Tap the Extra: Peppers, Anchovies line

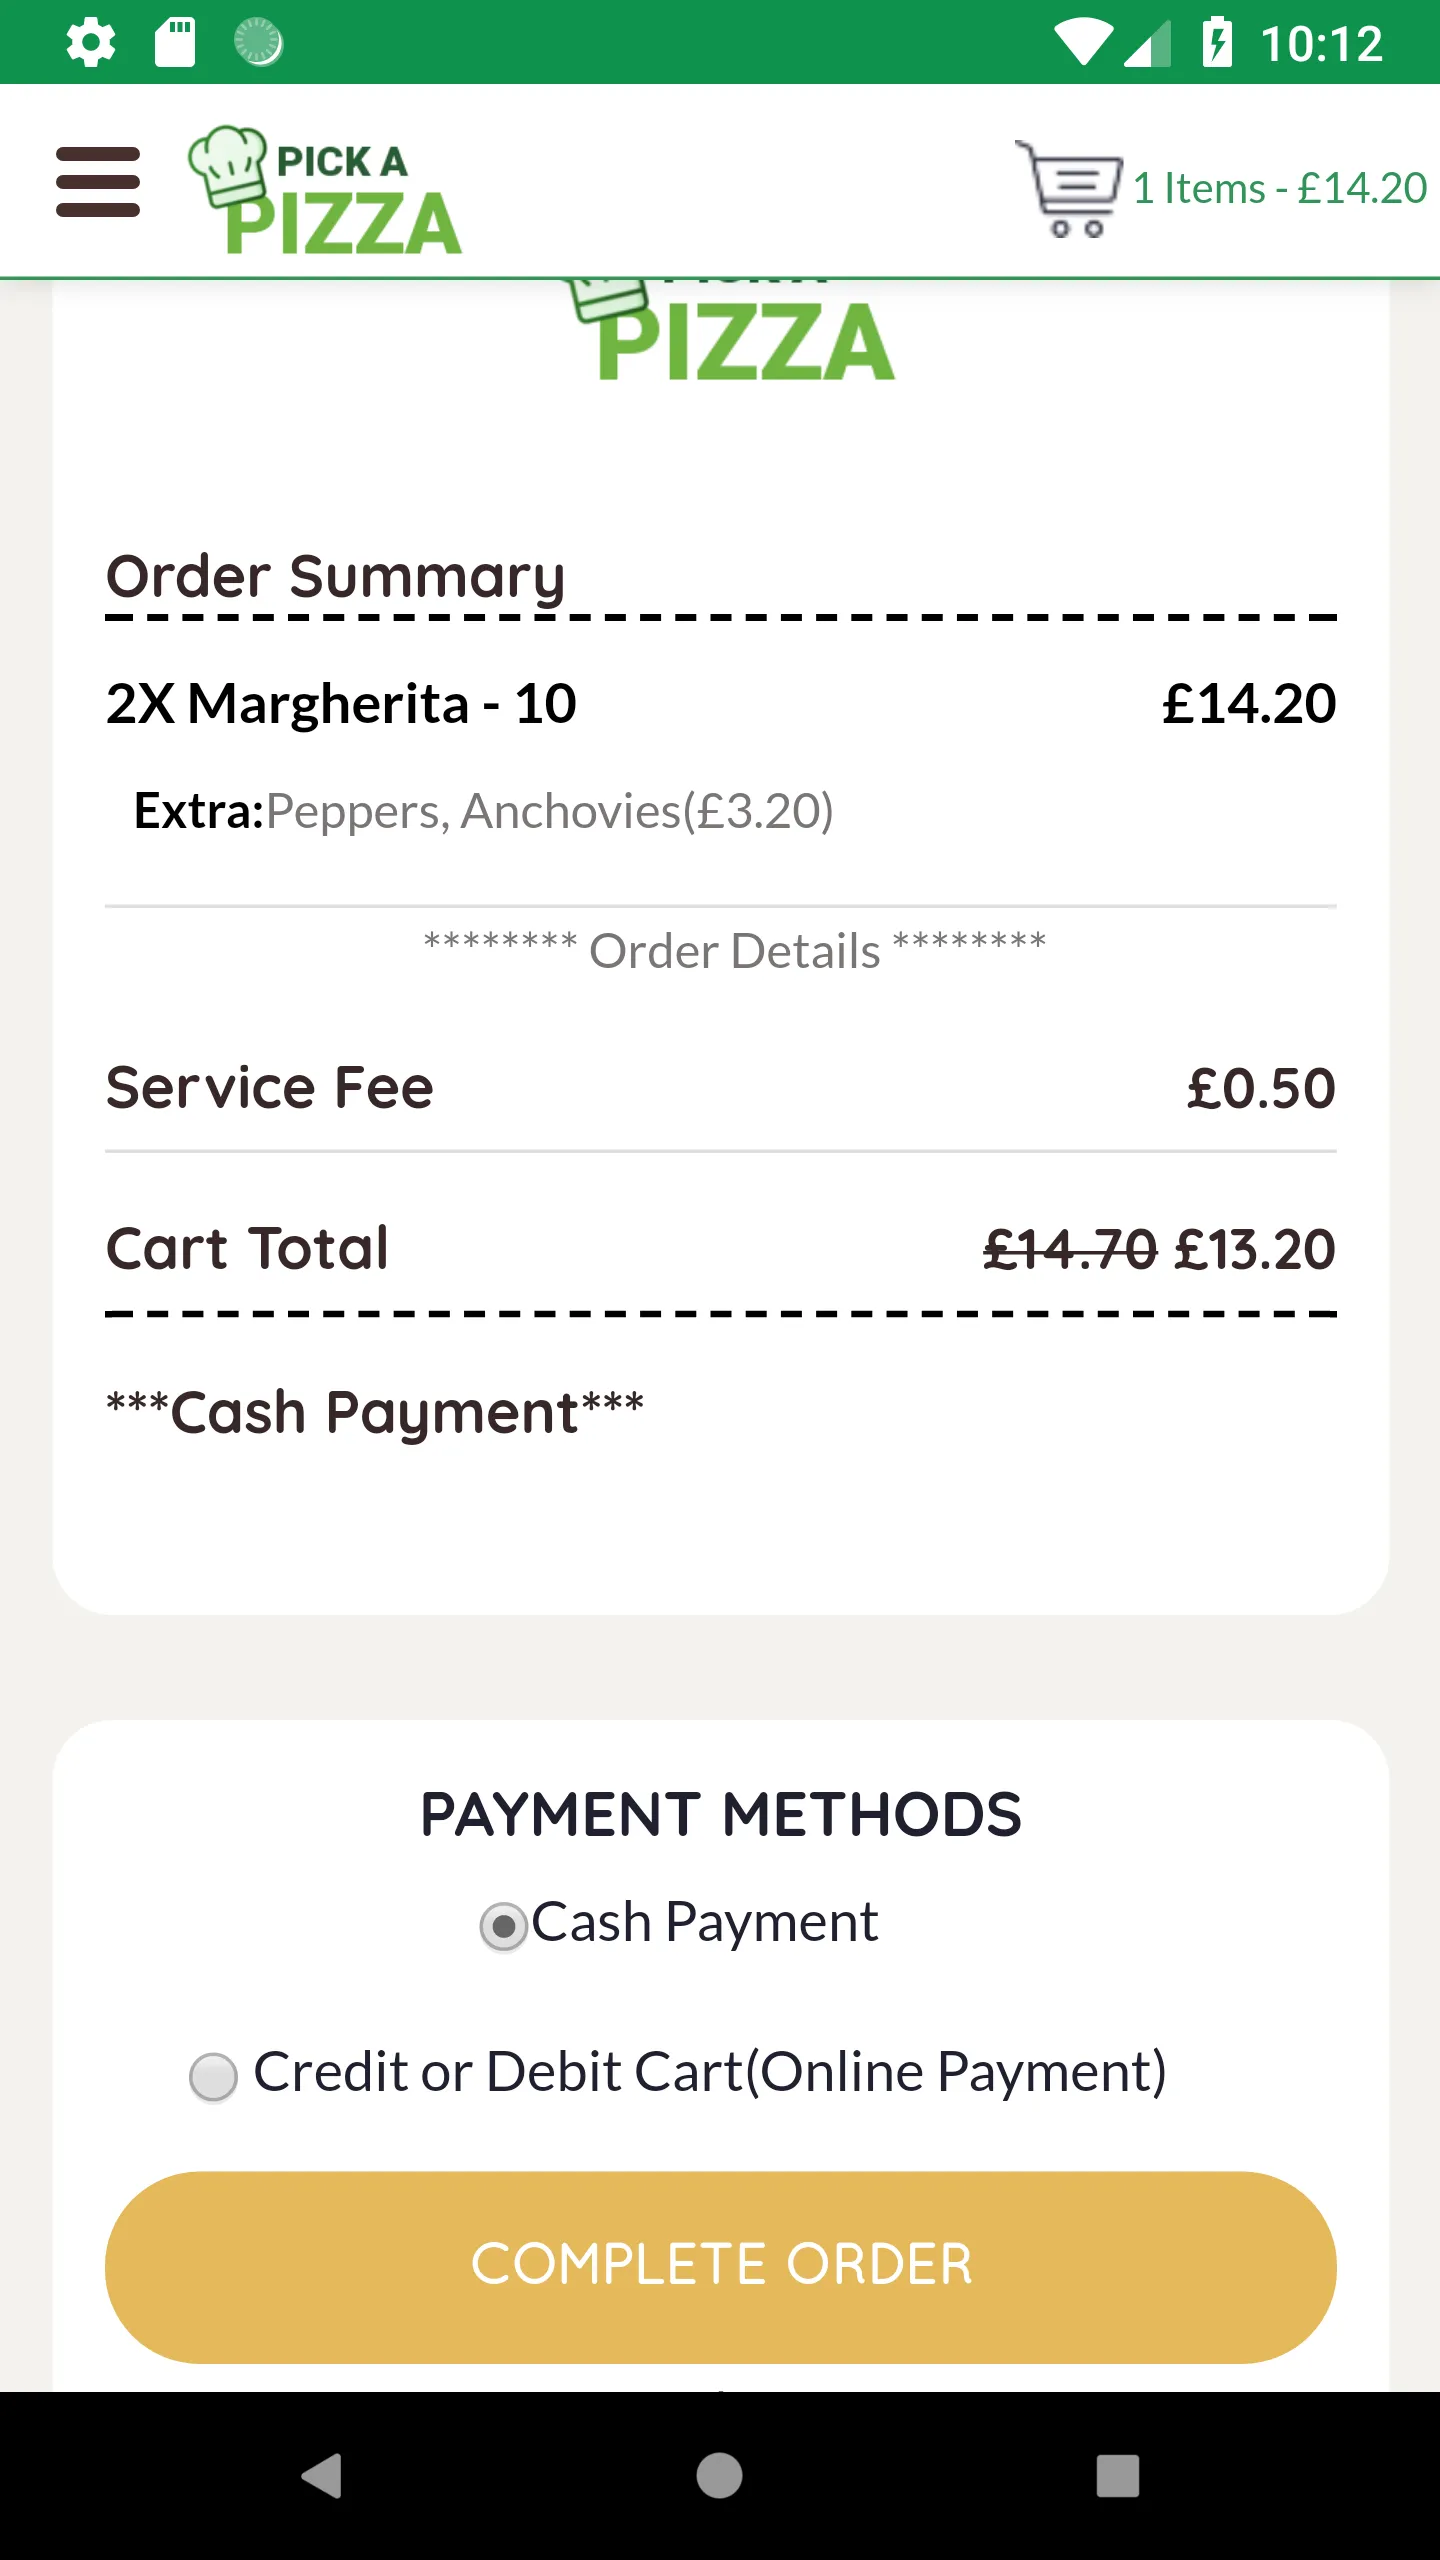coord(484,811)
